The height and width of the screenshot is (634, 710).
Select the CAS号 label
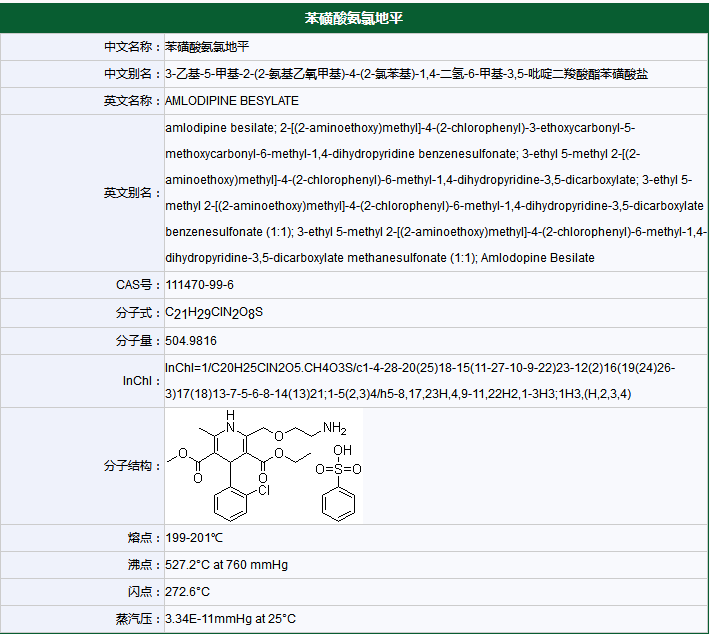[x=138, y=285]
